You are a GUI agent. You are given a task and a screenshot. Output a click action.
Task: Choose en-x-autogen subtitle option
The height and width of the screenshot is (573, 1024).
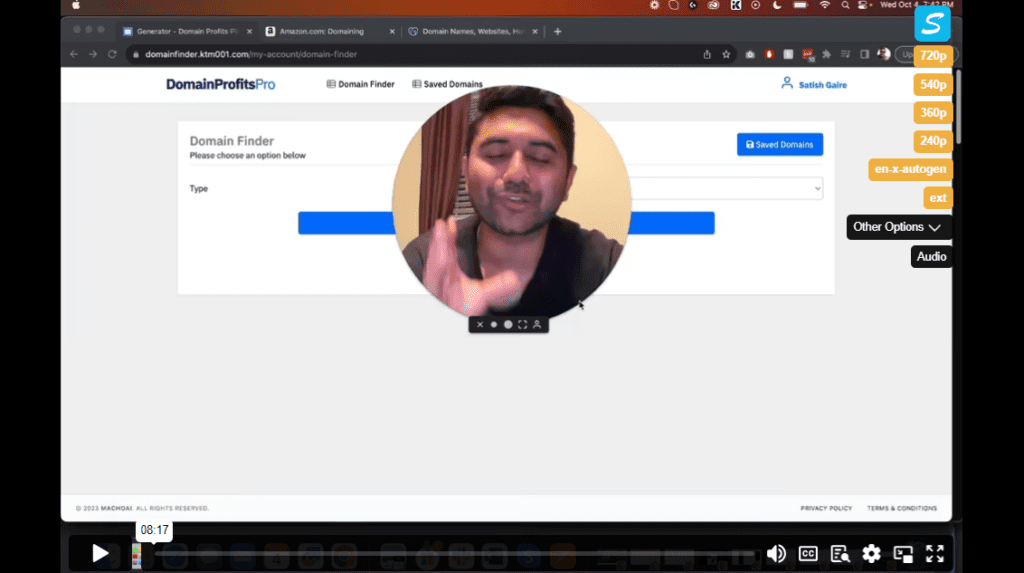click(x=910, y=169)
